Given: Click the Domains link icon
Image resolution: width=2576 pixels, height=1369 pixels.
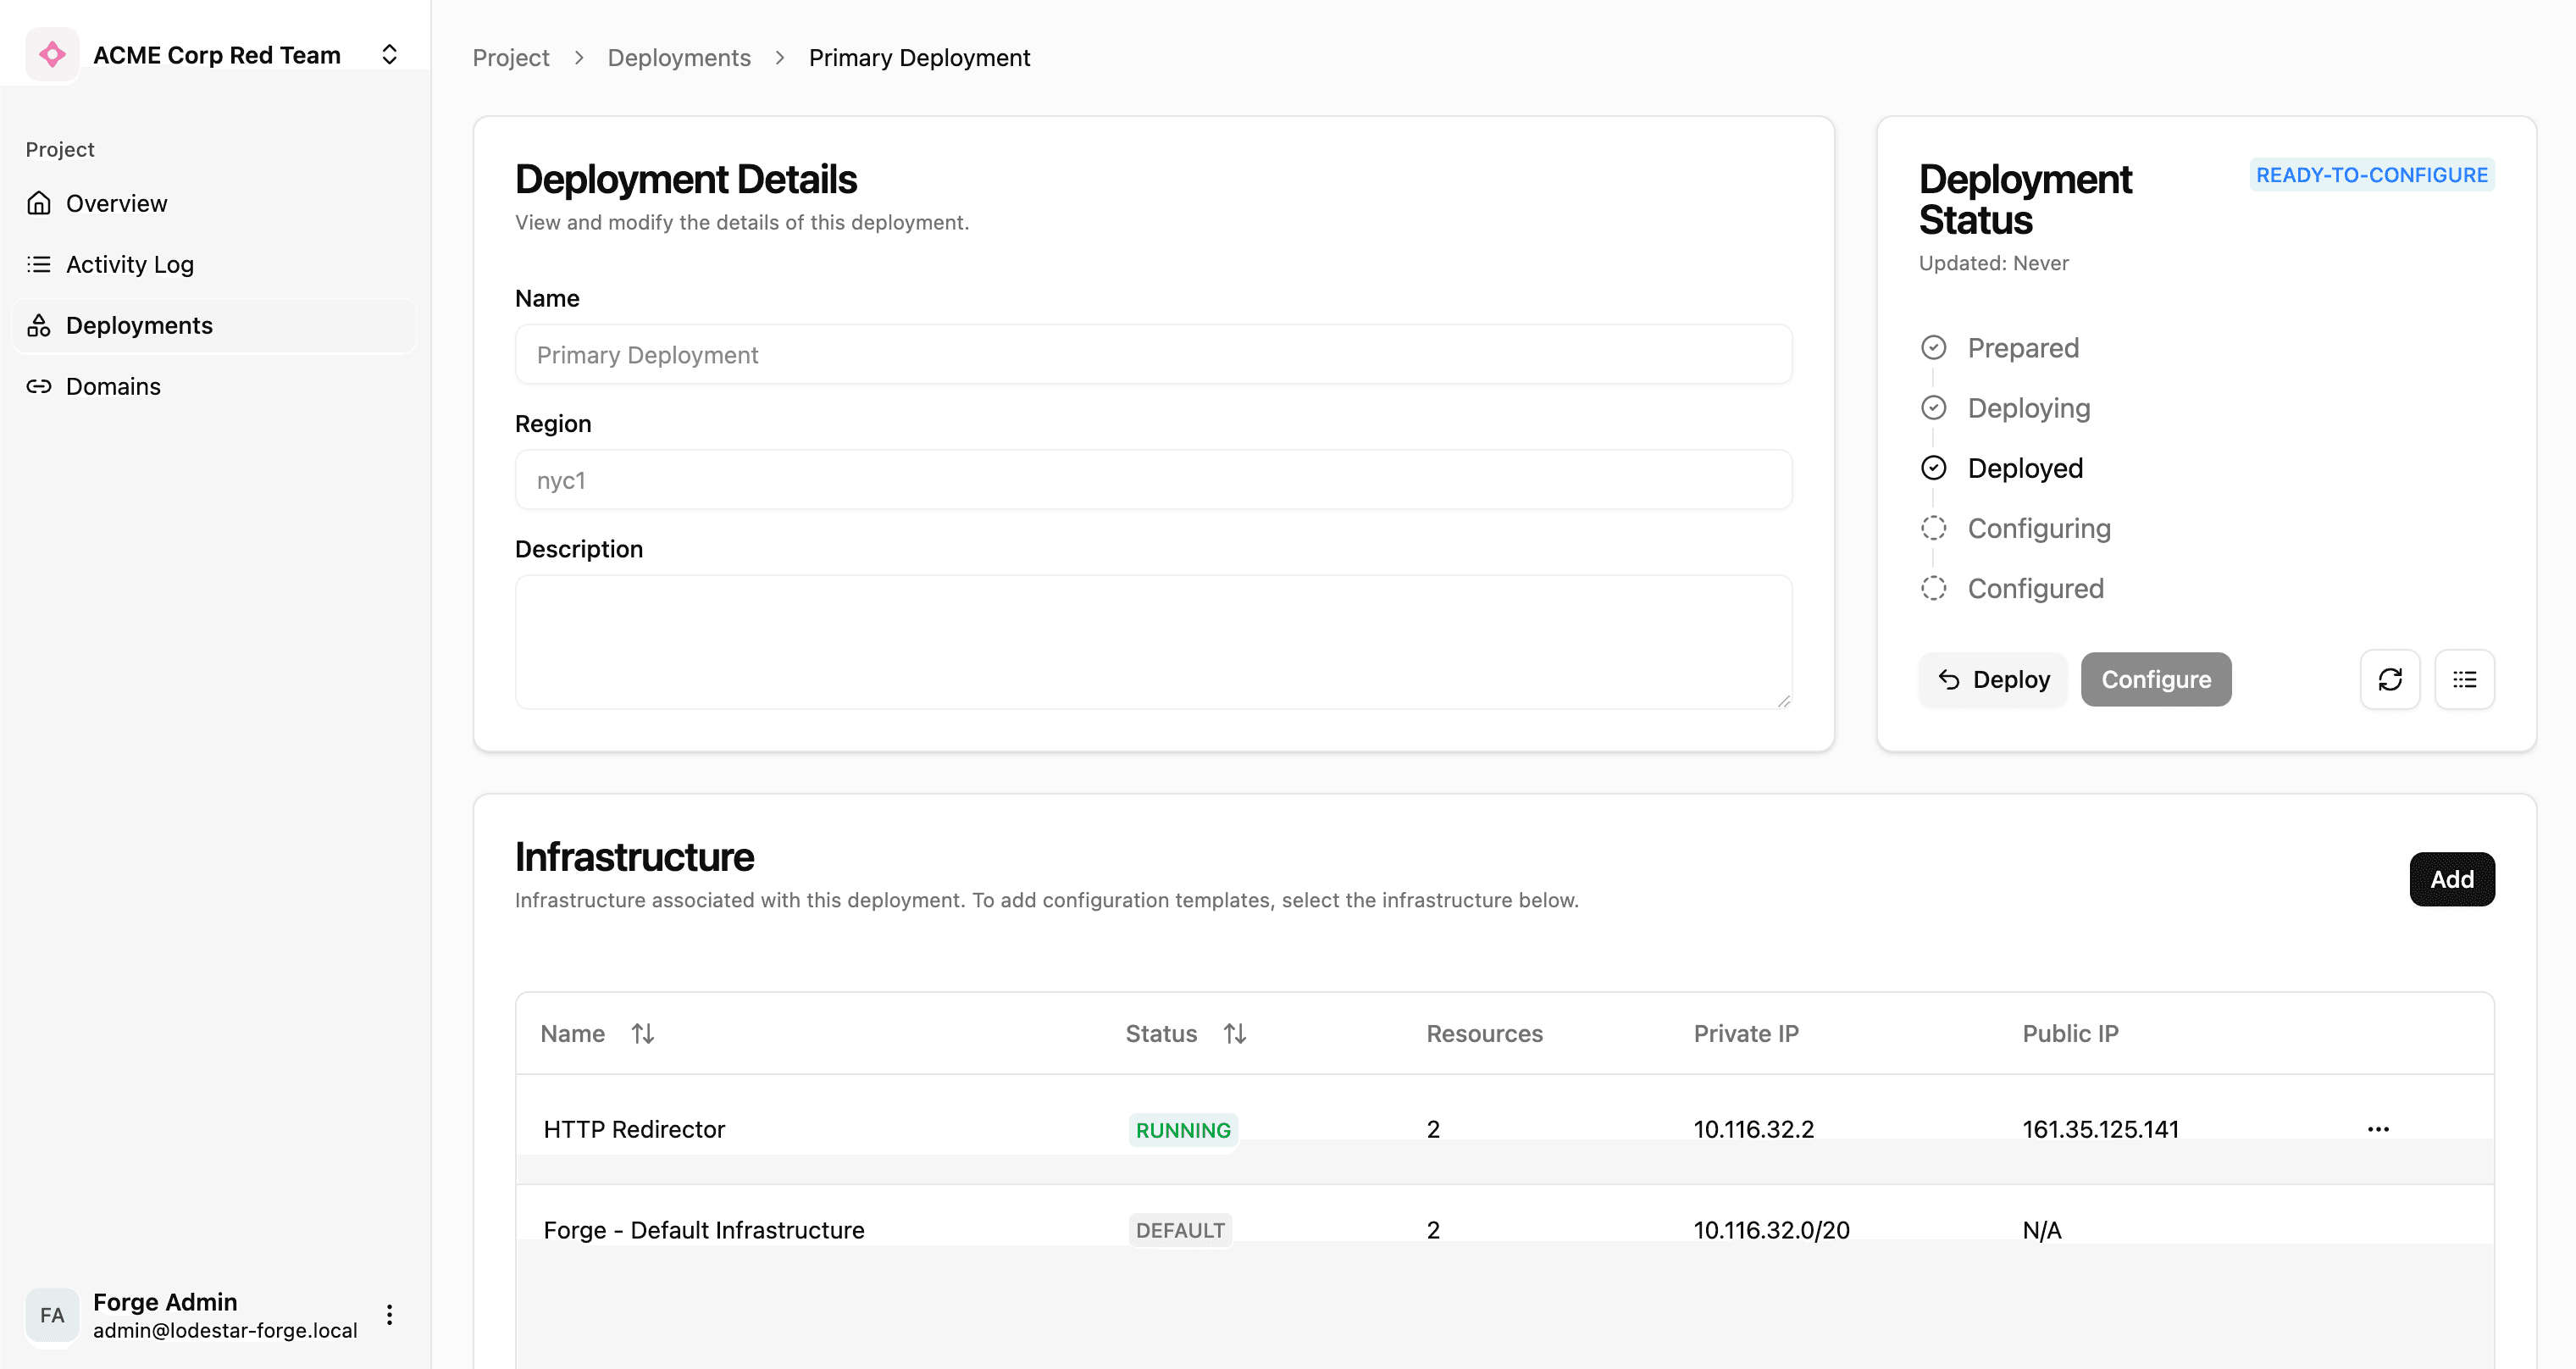Looking at the screenshot, I should click(x=39, y=386).
